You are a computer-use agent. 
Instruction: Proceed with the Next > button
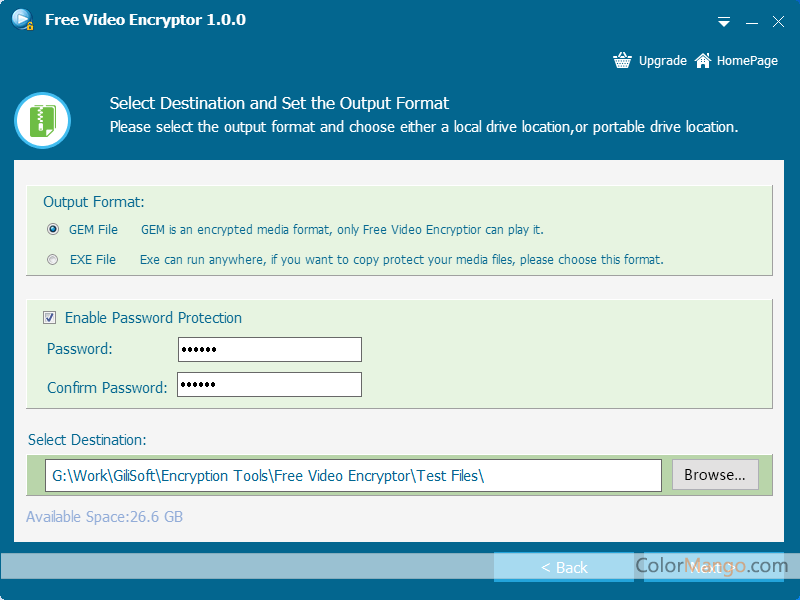pos(713,567)
